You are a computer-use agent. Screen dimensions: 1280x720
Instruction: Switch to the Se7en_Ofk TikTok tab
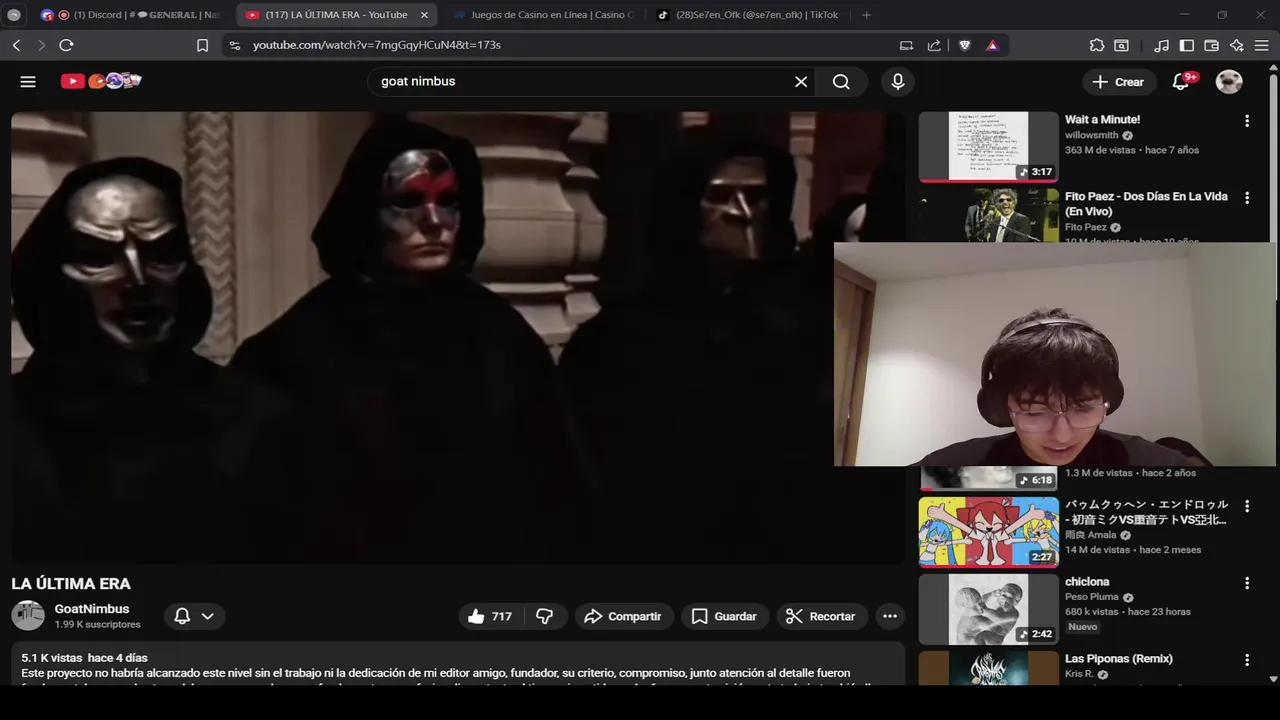(748, 15)
